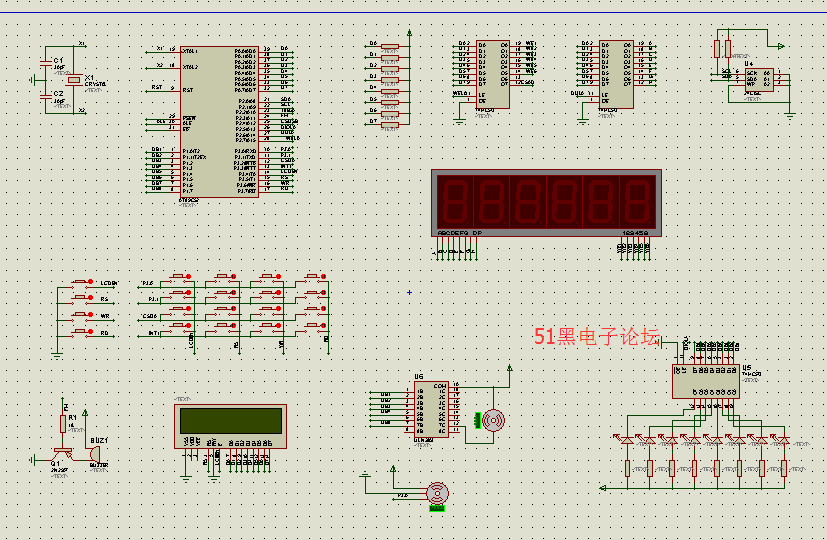Select transistor Q1
The width and height of the screenshot is (827, 540).
63,455
